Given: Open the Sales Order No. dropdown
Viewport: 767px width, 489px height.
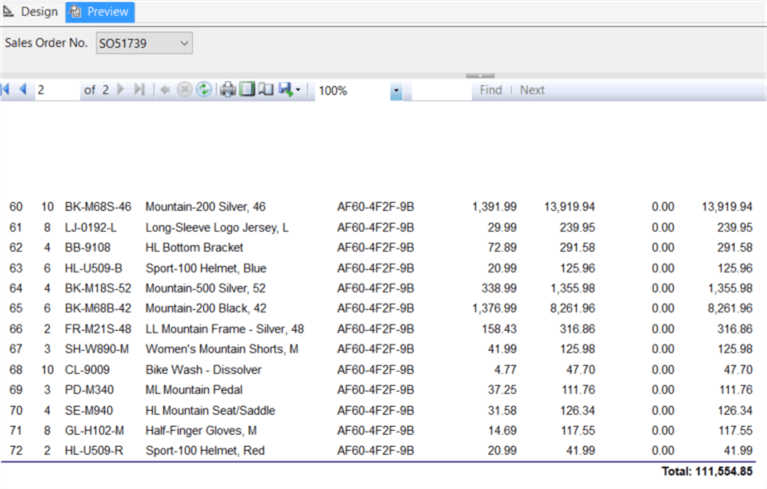Looking at the screenshot, I should click(x=182, y=43).
